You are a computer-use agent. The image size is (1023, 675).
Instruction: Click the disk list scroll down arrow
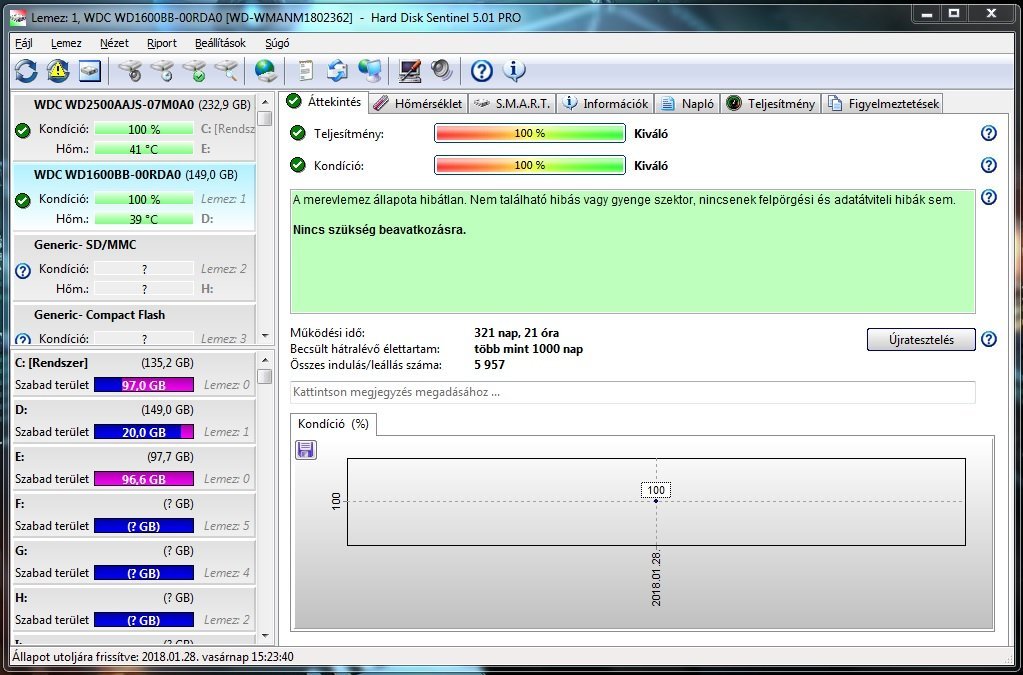(x=265, y=336)
